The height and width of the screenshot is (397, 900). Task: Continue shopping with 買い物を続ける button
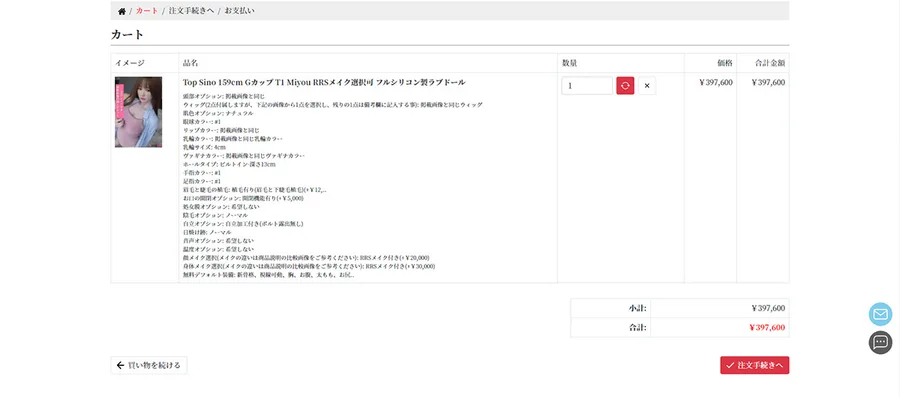[x=149, y=365]
